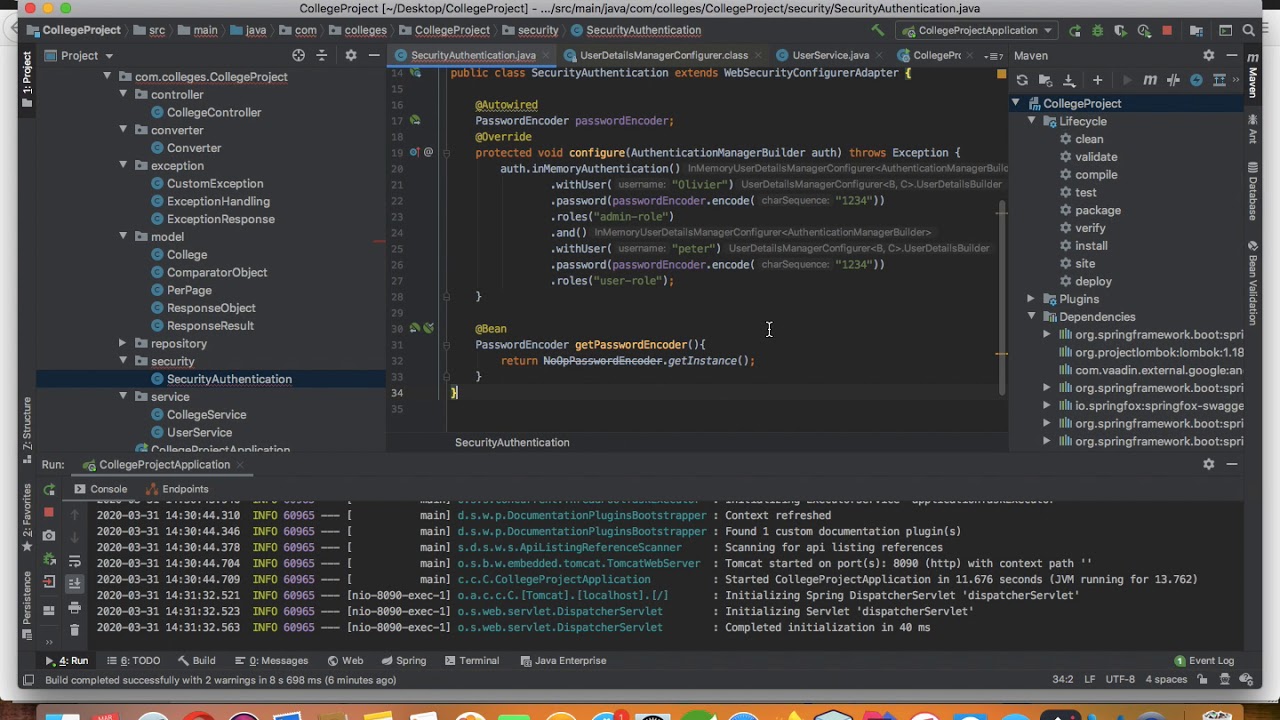Clear console output with the trash icon
Viewport: 1280px width, 720px height.
pos(74,630)
